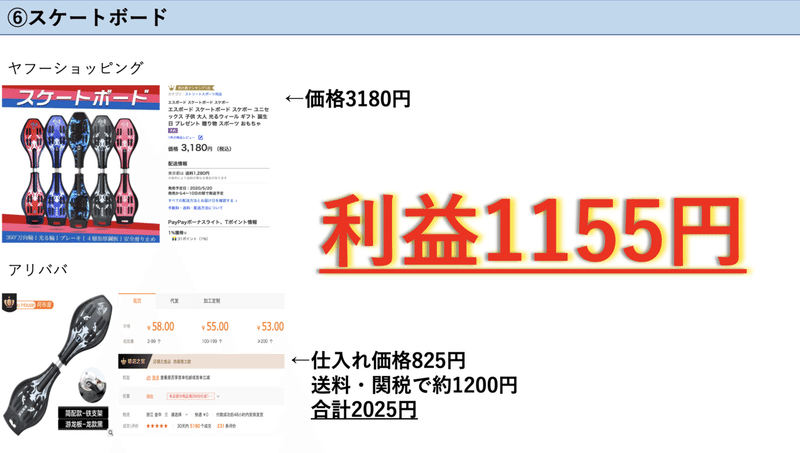Image resolution: width=800 pixels, height=453 pixels.
Task: Click the five orange star rating
Action: (157, 426)
